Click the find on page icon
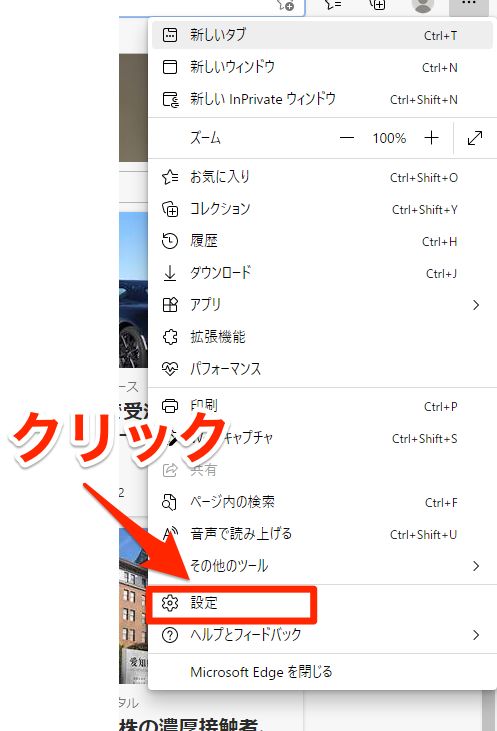 (x=169, y=502)
